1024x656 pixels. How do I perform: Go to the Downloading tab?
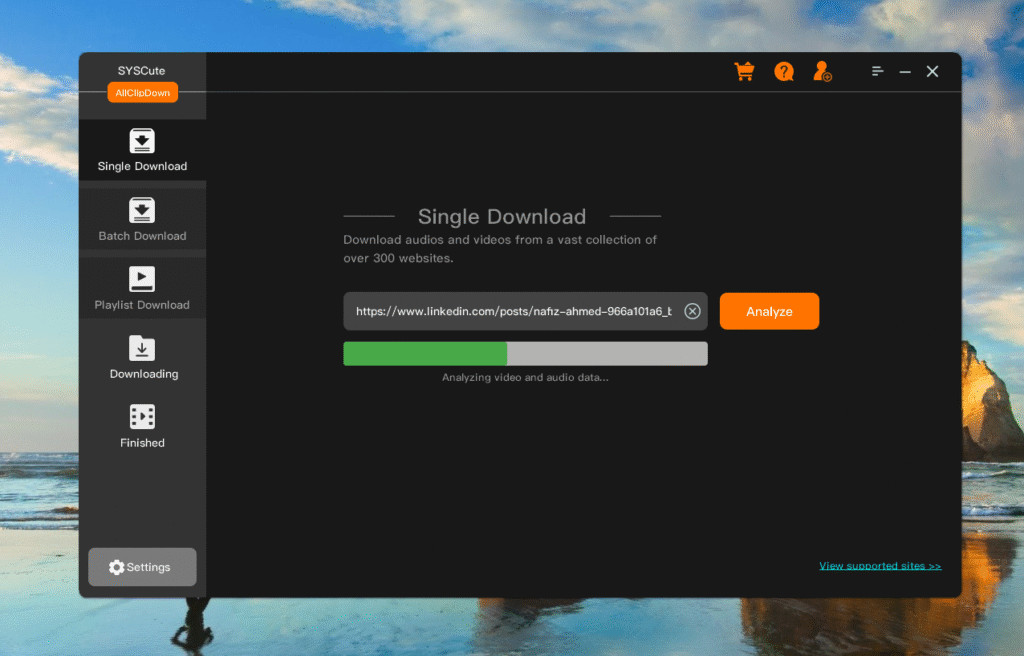pos(142,357)
